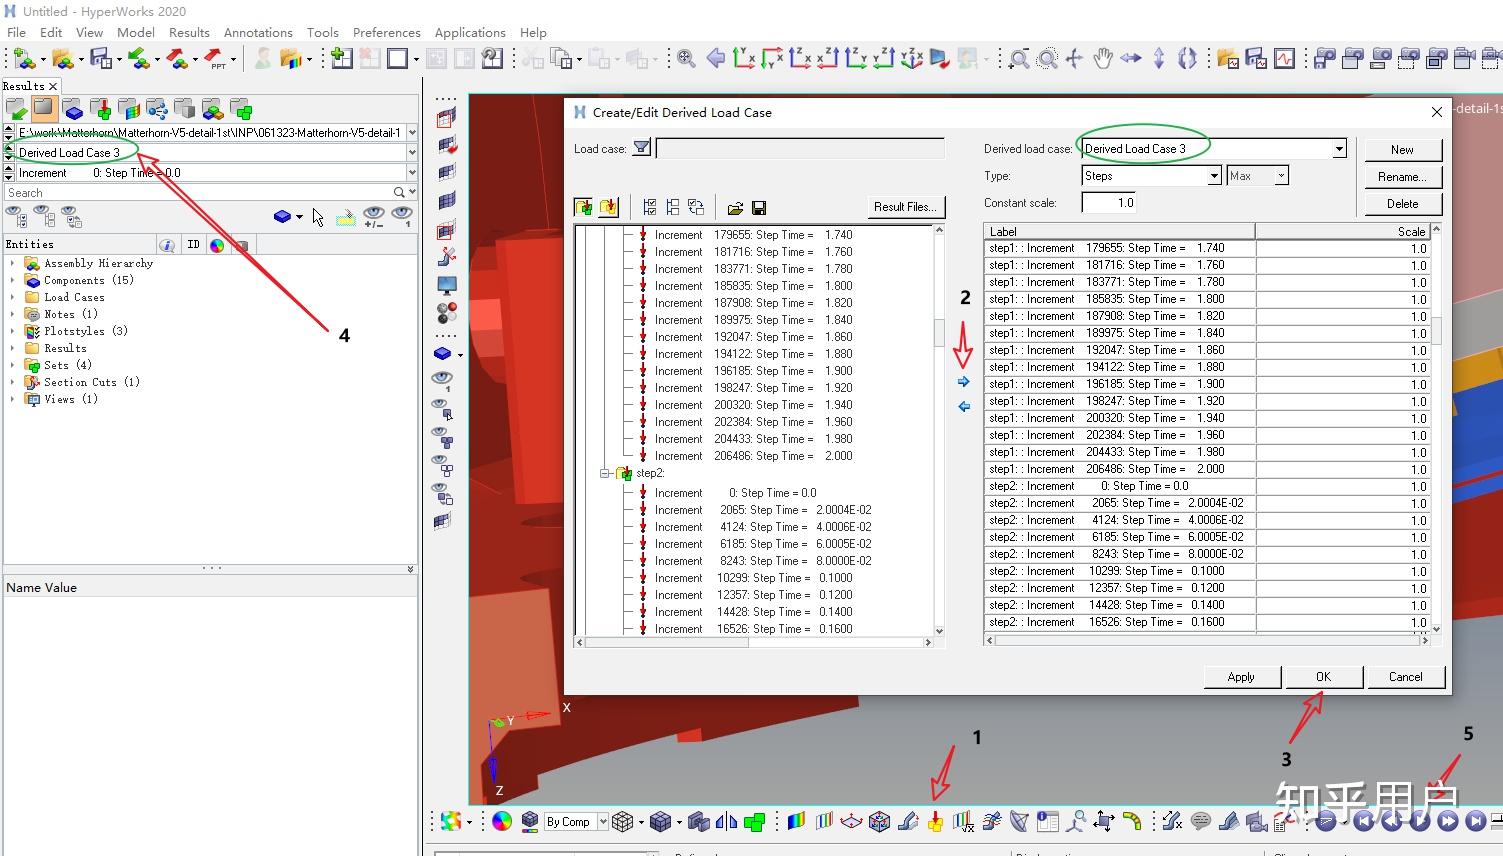Collapse the step2 tree node

[x=605, y=473]
